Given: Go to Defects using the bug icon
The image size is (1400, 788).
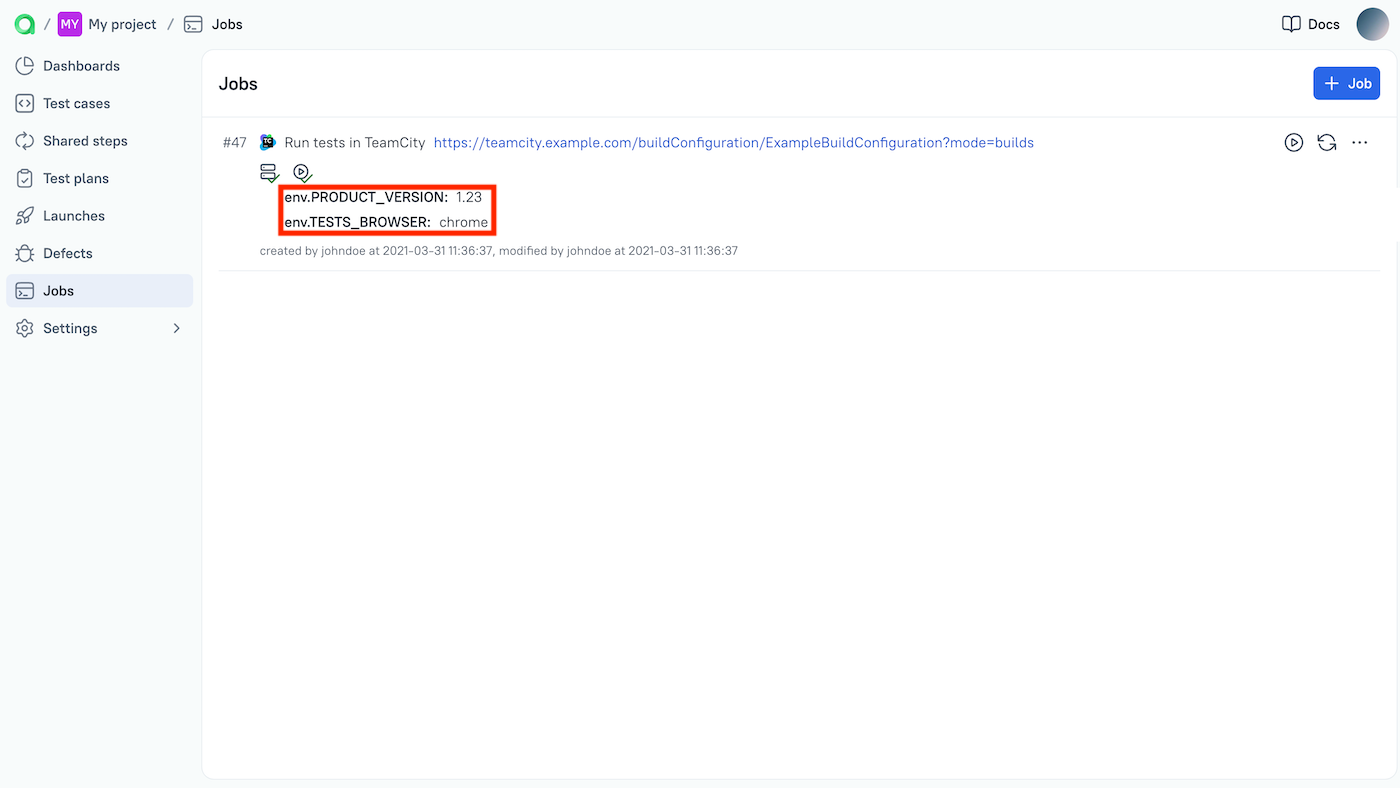Looking at the screenshot, I should coord(24,253).
